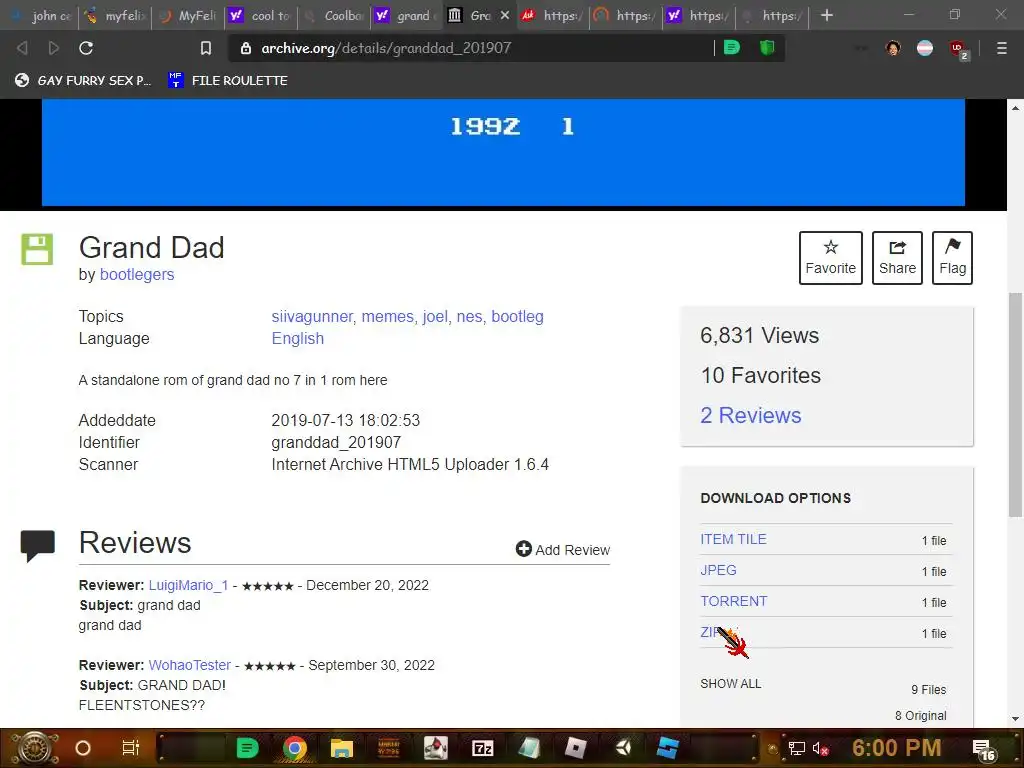Switch to the 'grand' Yahoo tab
The image size is (1024, 768).
pyautogui.click(x=407, y=15)
